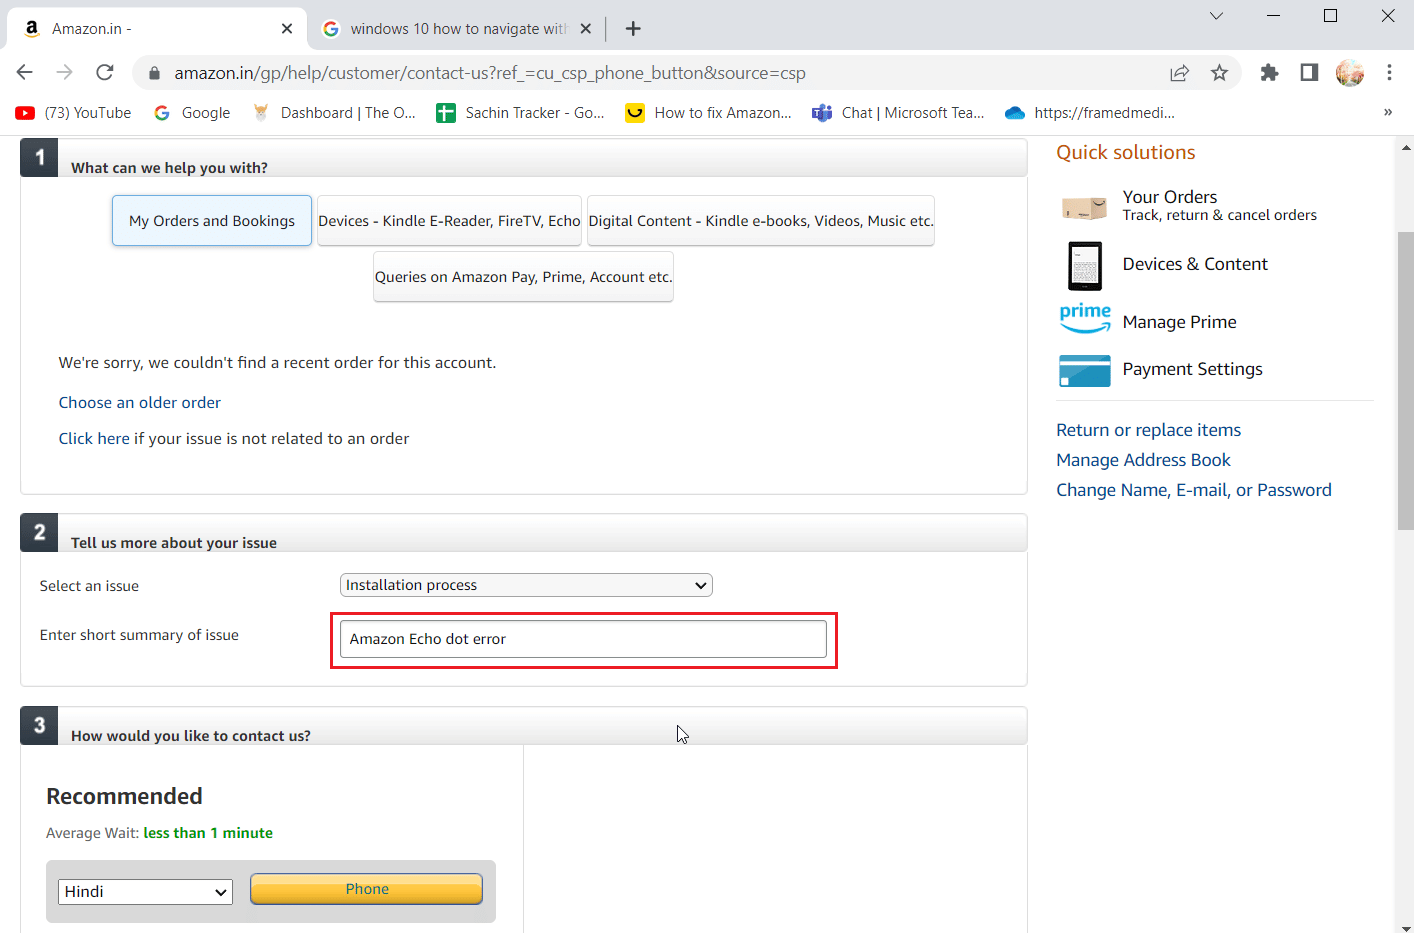Open the Sachin Tracker bookmark
1414x933 pixels.
pyautogui.click(x=520, y=113)
